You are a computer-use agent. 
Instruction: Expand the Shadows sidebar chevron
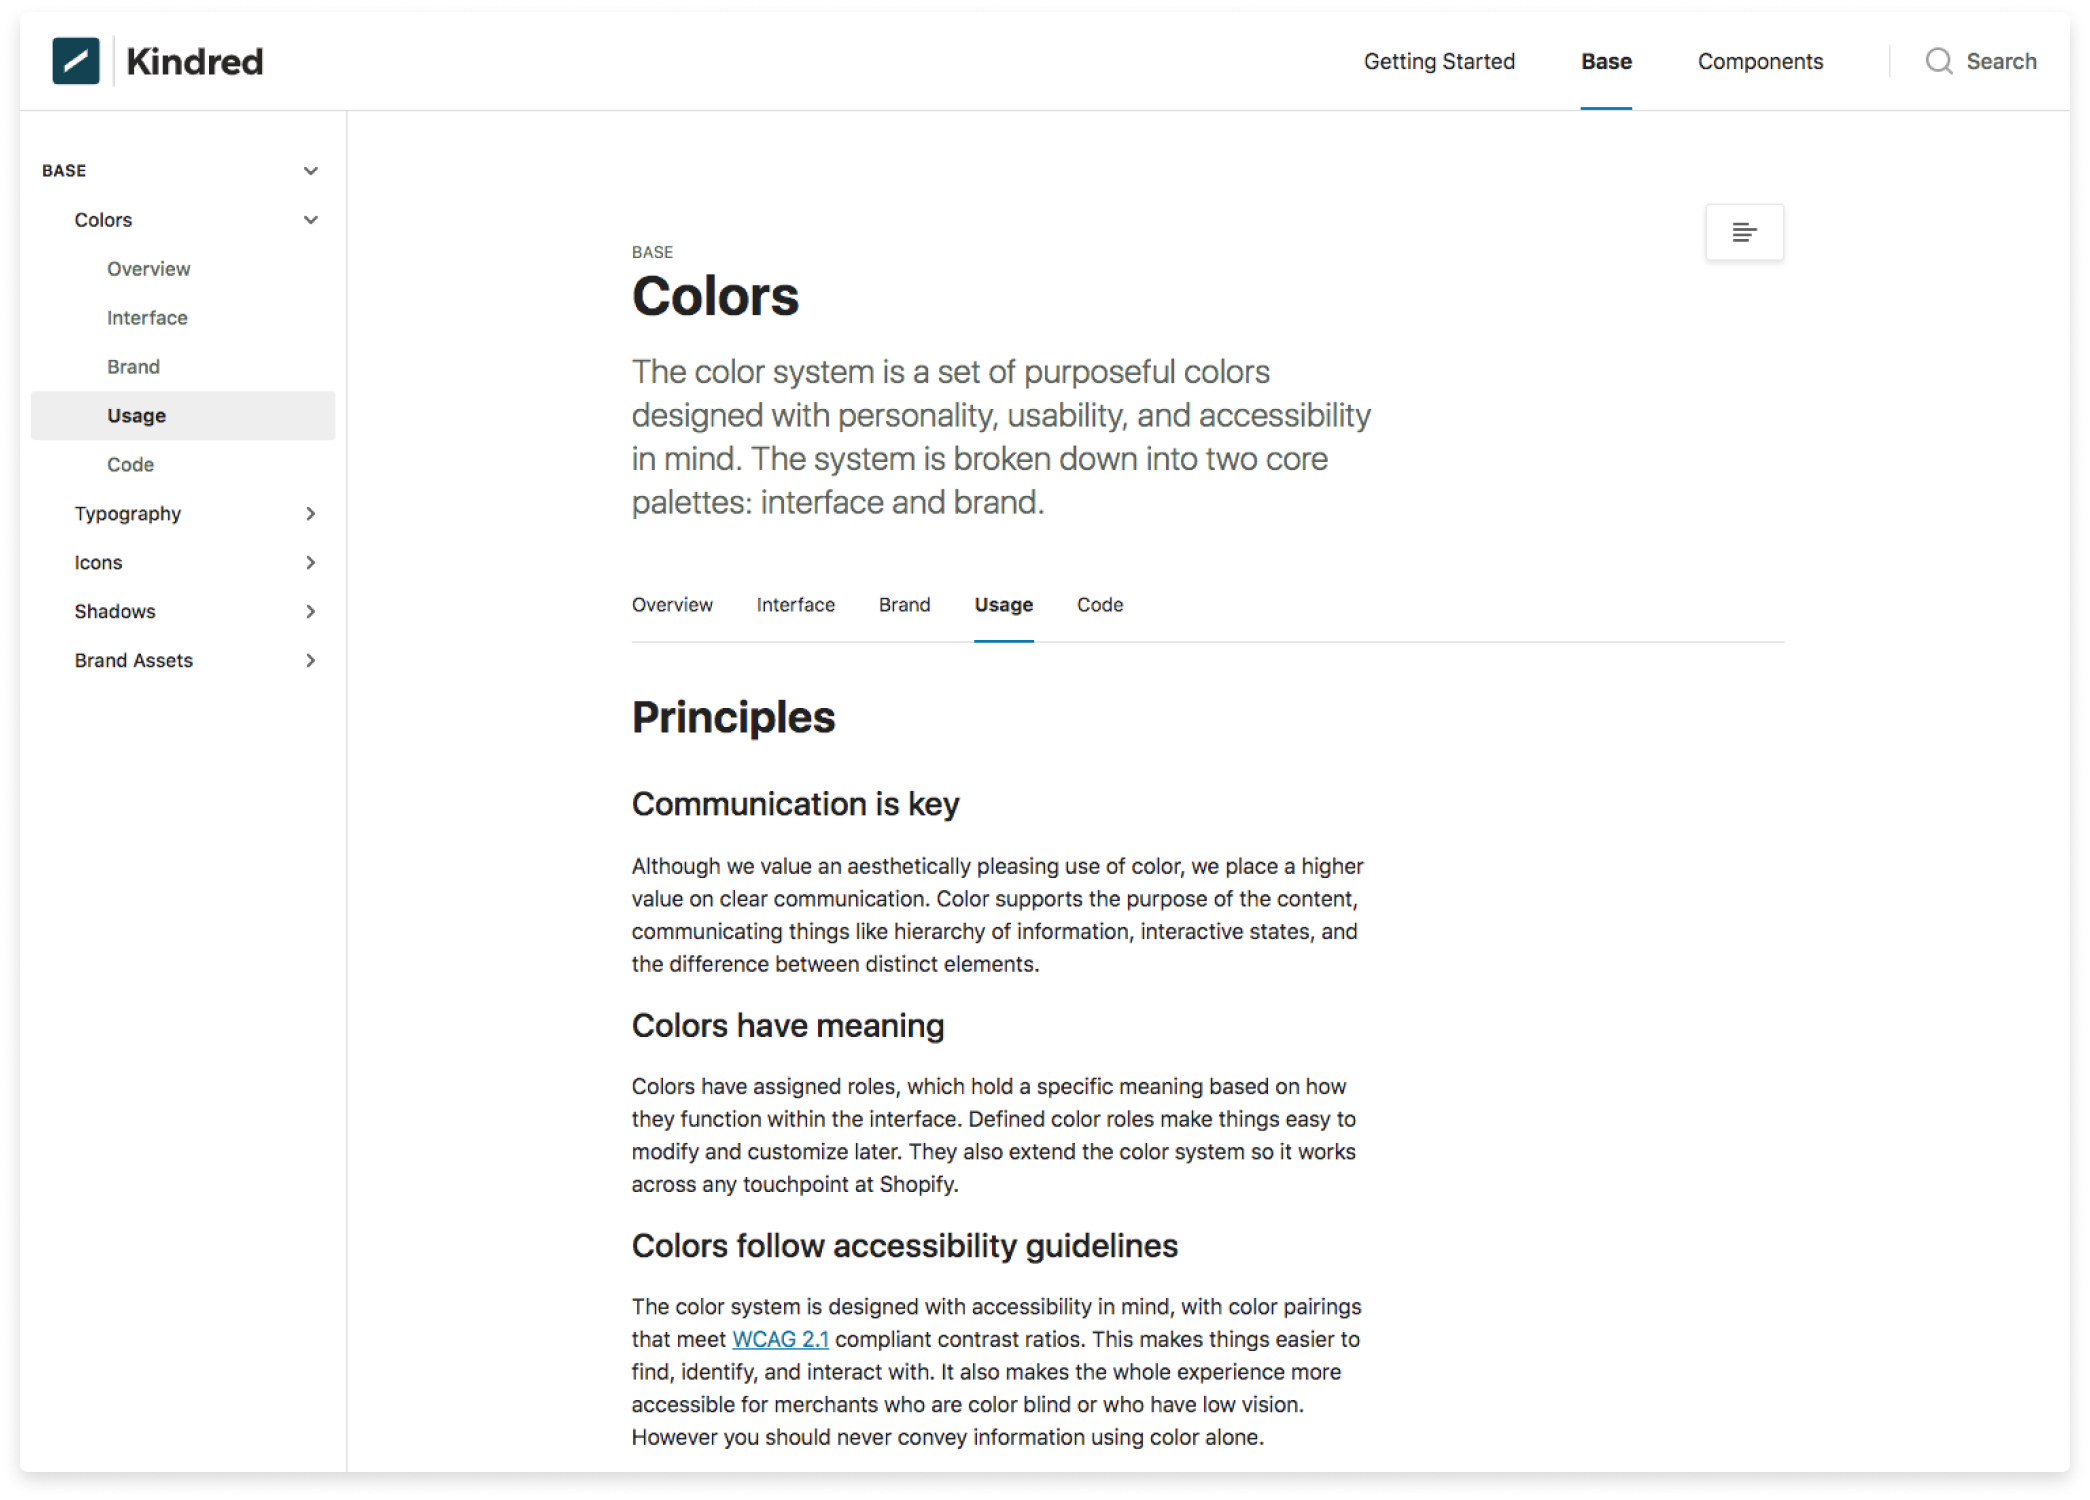[311, 612]
